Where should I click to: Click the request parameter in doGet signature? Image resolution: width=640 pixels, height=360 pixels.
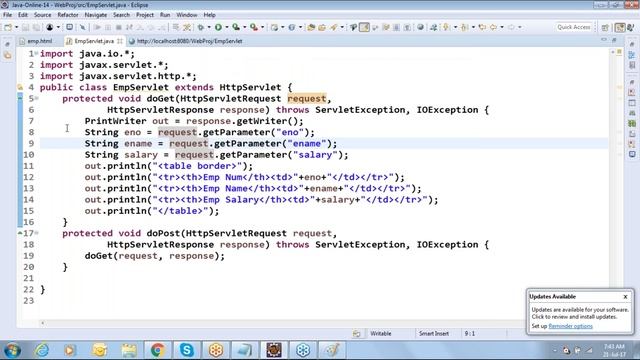coord(307,98)
